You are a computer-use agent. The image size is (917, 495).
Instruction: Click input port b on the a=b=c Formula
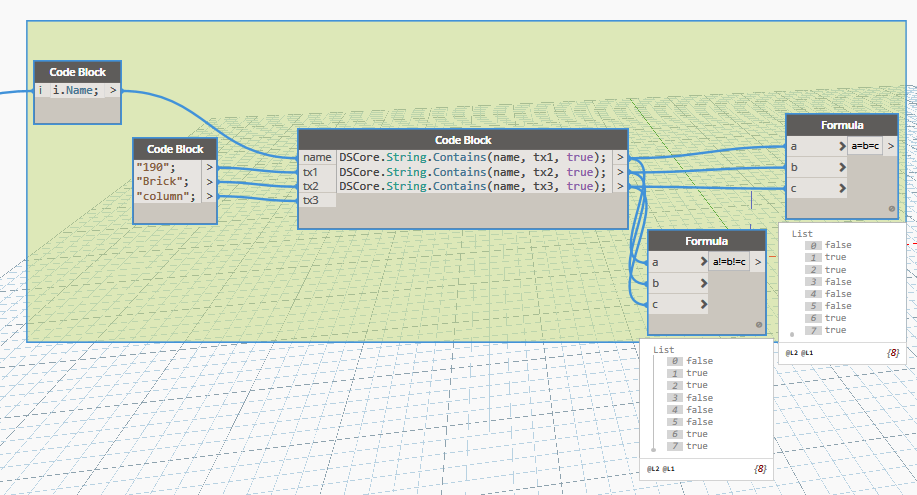[x=812, y=167]
